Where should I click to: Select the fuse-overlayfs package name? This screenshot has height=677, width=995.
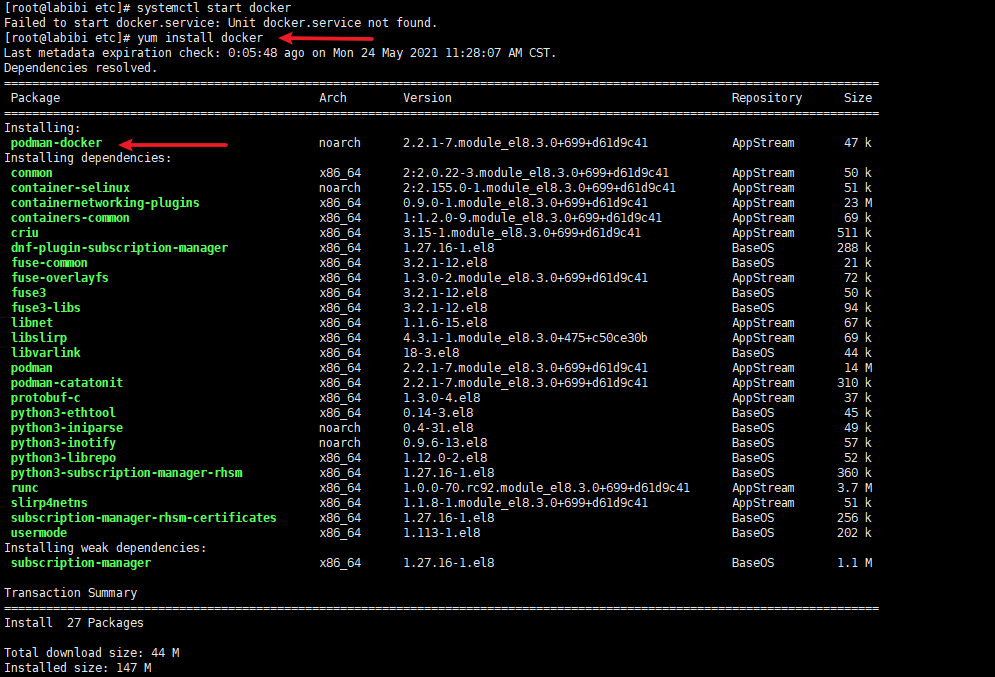click(60, 278)
